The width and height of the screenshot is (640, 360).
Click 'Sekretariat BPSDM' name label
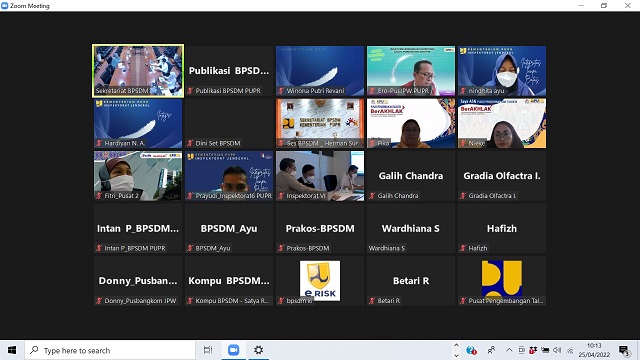[x=122, y=91]
